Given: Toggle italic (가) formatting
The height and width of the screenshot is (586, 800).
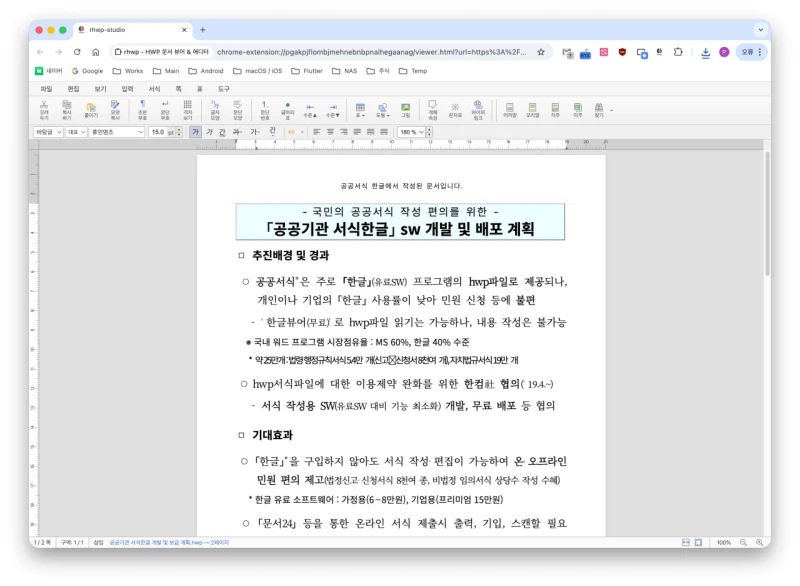Looking at the screenshot, I should pos(209,132).
